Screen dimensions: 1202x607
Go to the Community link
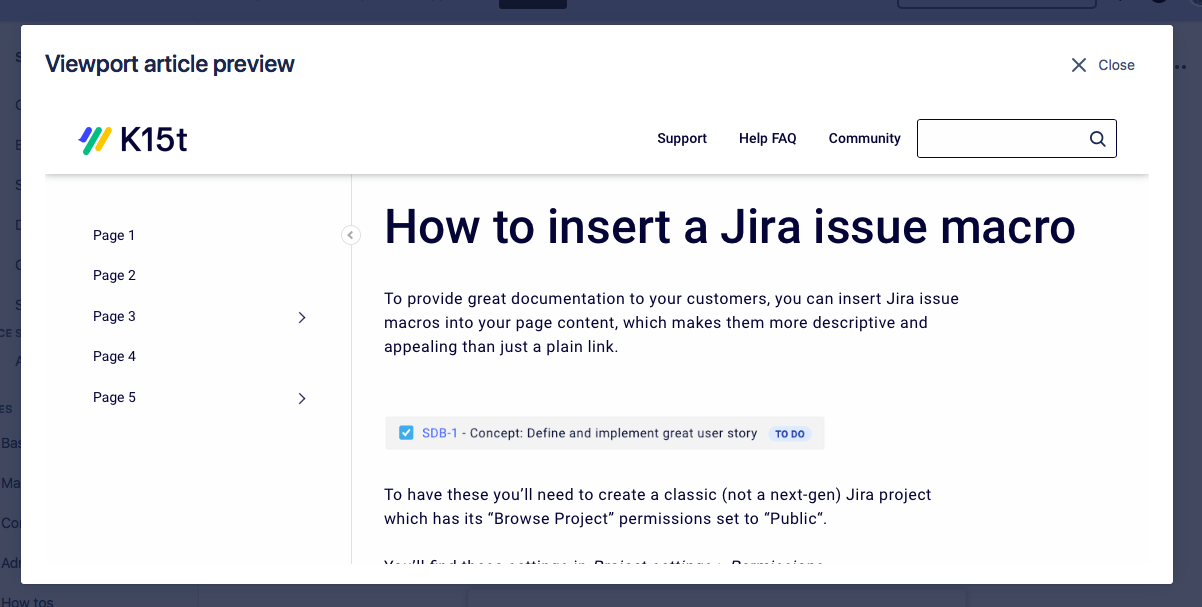point(864,139)
